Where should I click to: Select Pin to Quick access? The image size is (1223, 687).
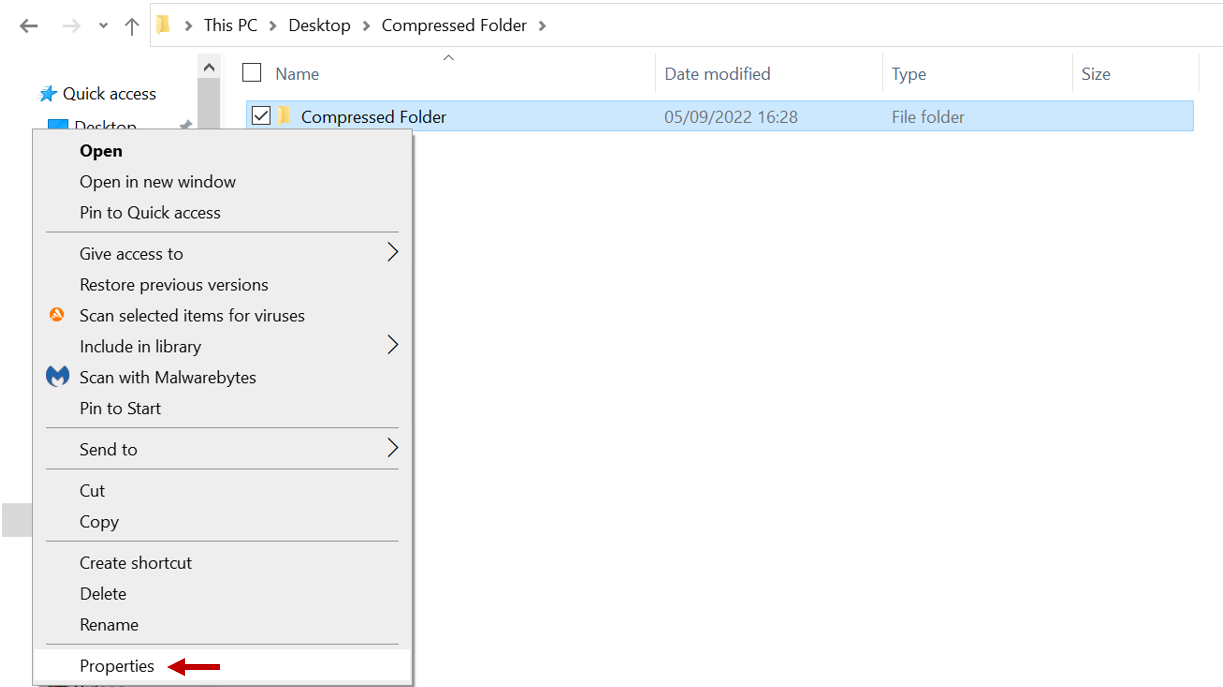pyautogui.click(x=222, y=213)
